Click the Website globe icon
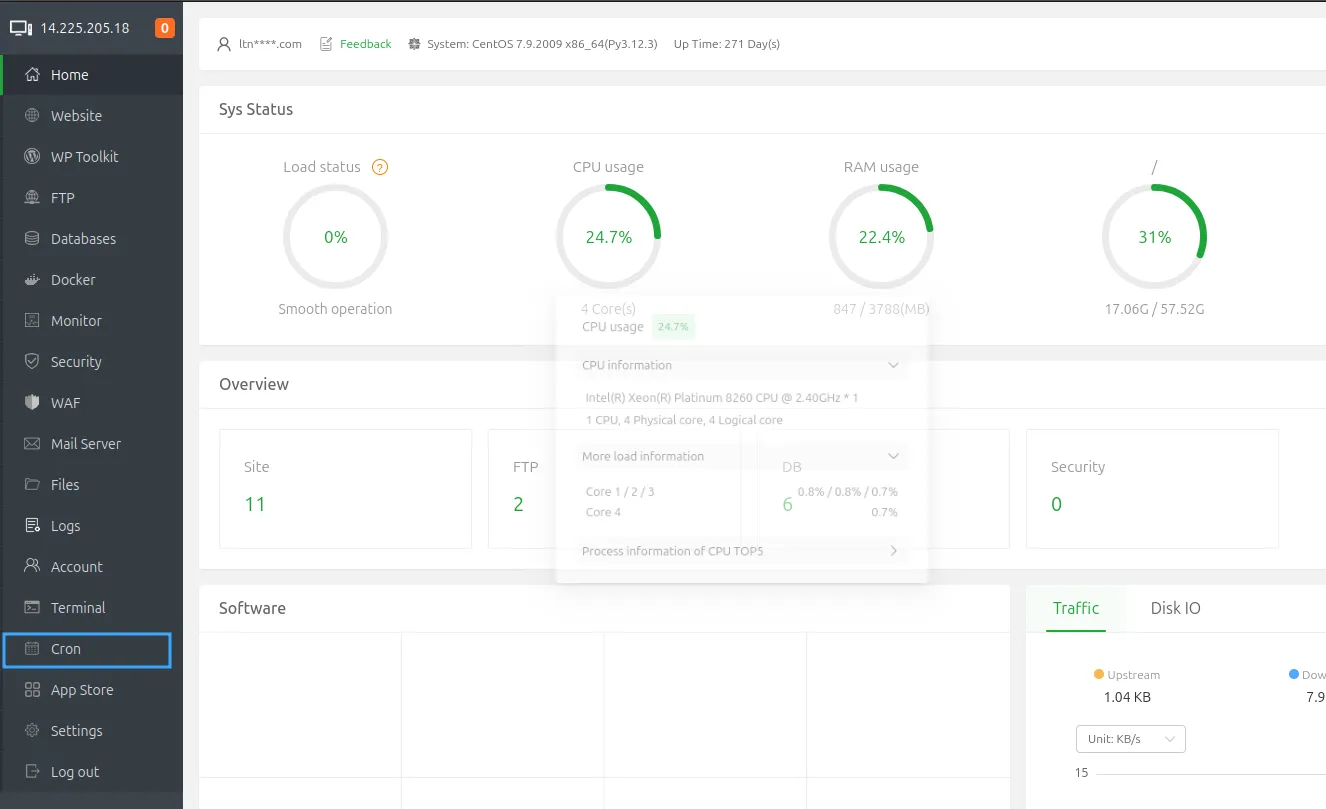 coord(32,116)
